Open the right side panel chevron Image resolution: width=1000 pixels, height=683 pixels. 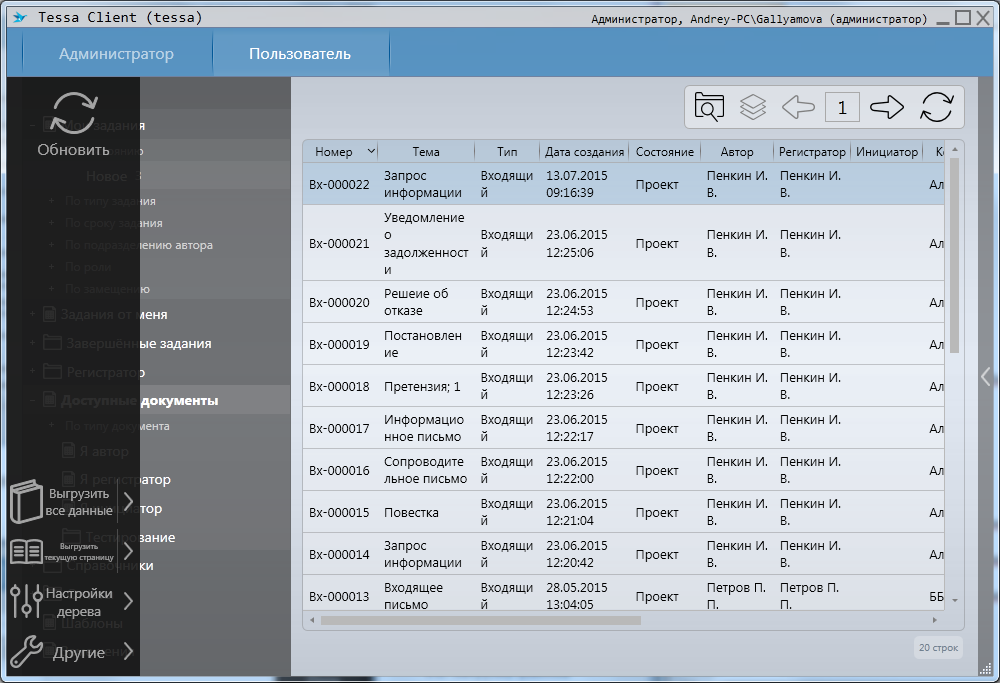coord(986,376)
